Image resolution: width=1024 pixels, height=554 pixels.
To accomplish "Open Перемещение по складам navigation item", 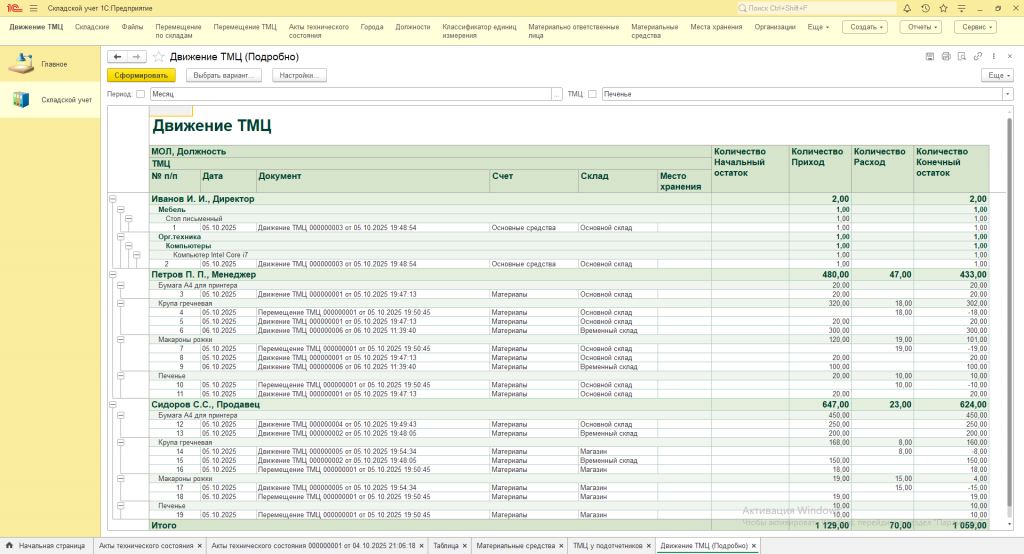I will click(x=178, y=31).
